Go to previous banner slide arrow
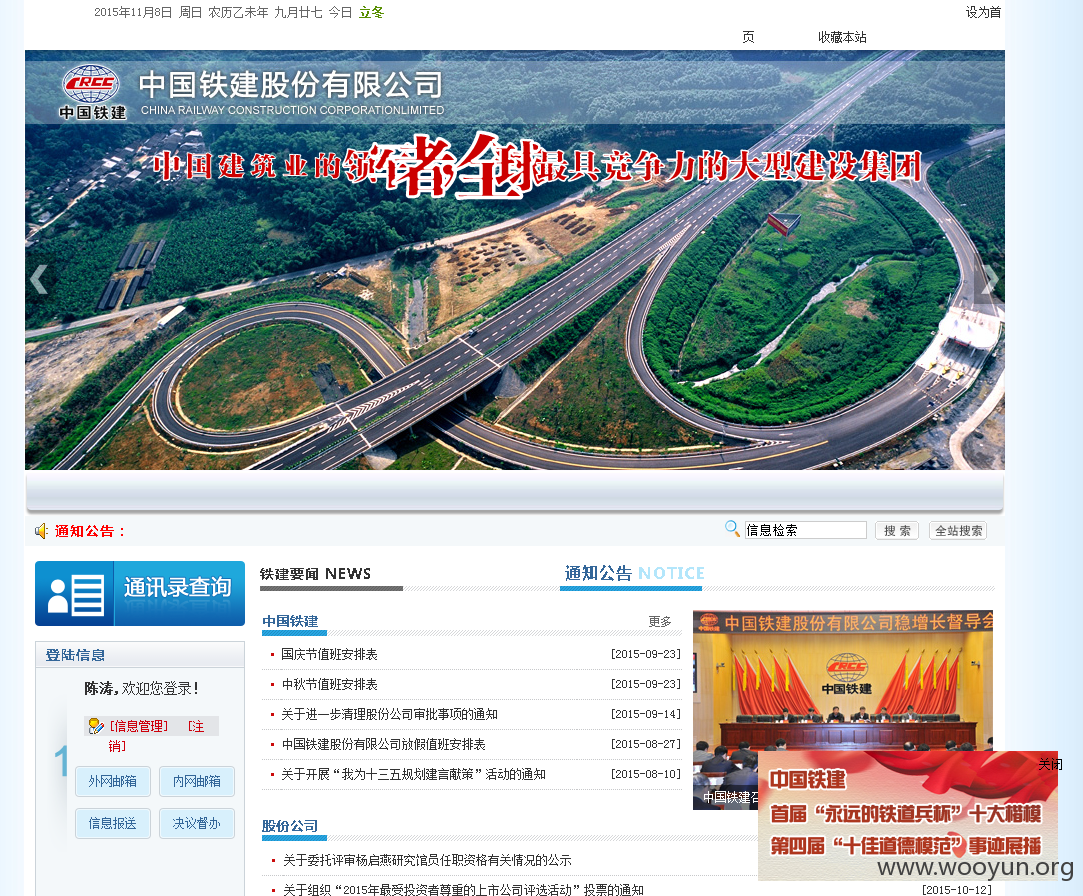 click(x=39, y=279)
